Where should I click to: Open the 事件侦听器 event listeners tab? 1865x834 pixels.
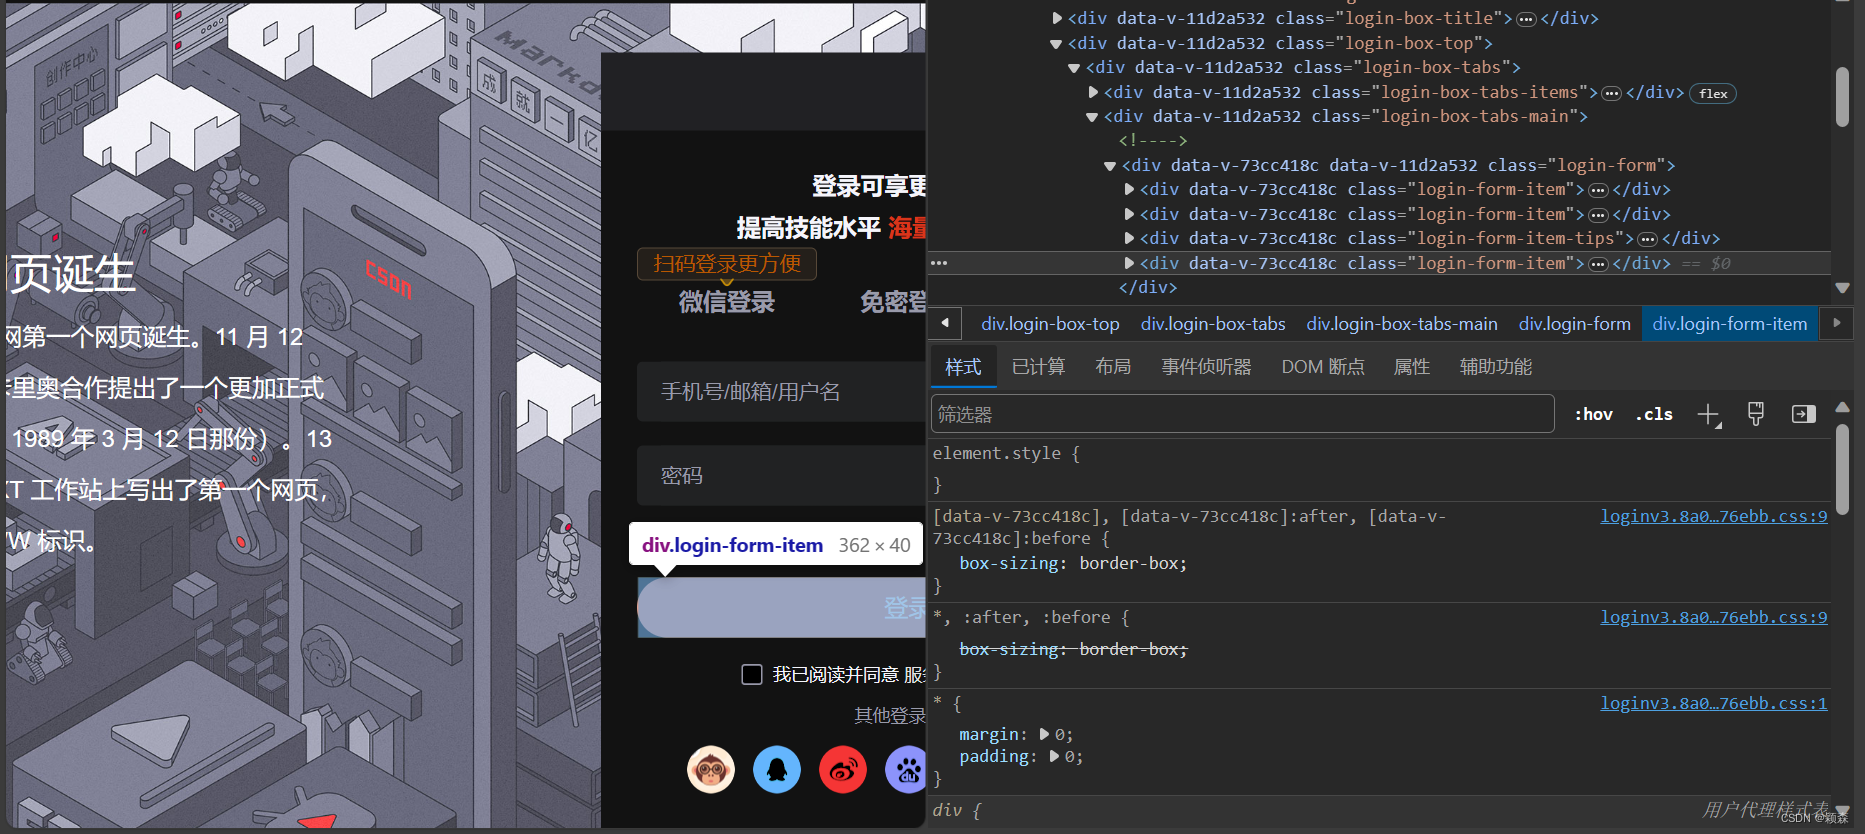tap(1206, 367)
